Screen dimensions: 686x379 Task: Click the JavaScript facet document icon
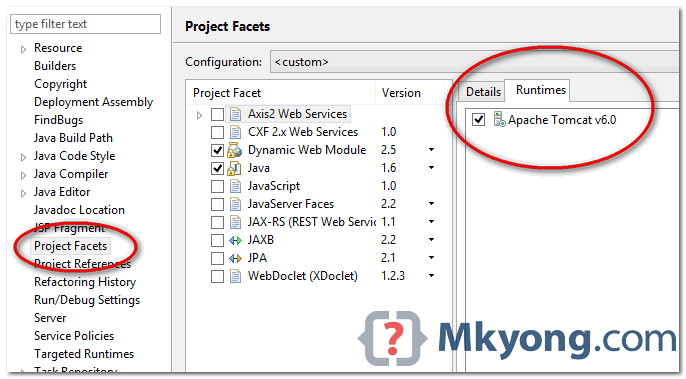(x=235, y=186)
